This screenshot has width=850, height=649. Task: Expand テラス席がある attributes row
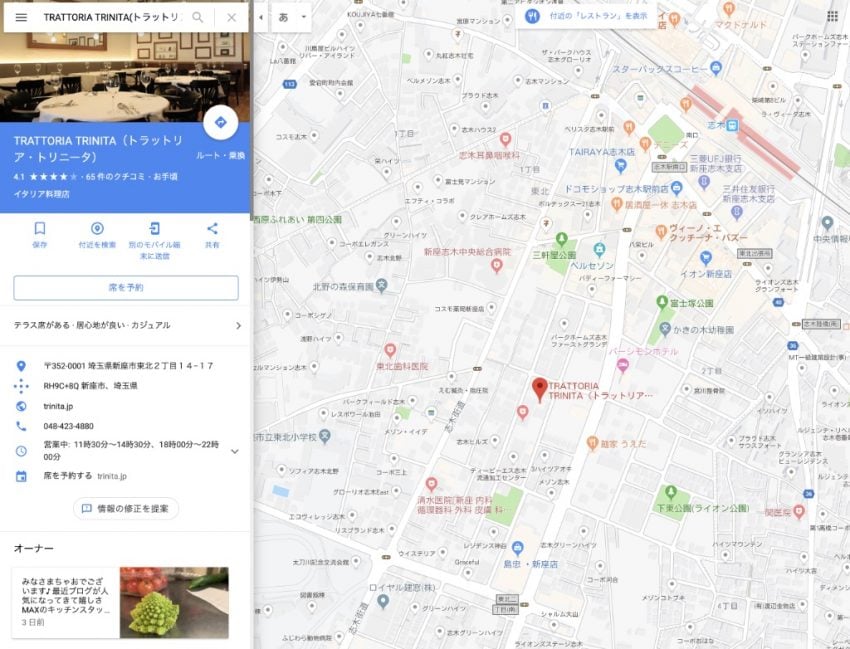126,325
